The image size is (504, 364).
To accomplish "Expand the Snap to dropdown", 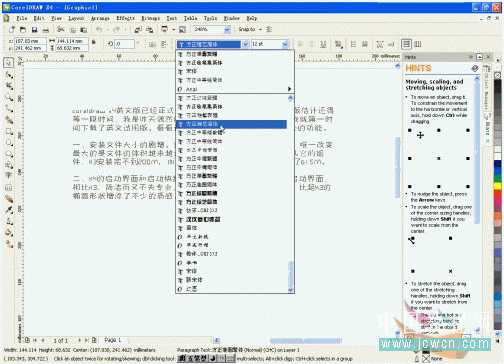I will [x=260, y=29].
